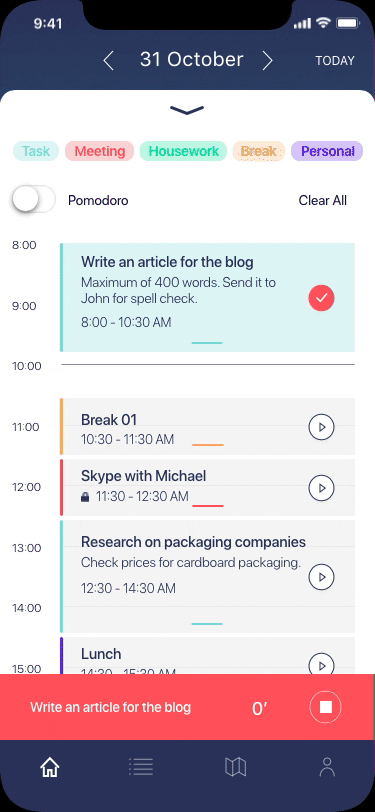Click Clear All

[323, 200]
